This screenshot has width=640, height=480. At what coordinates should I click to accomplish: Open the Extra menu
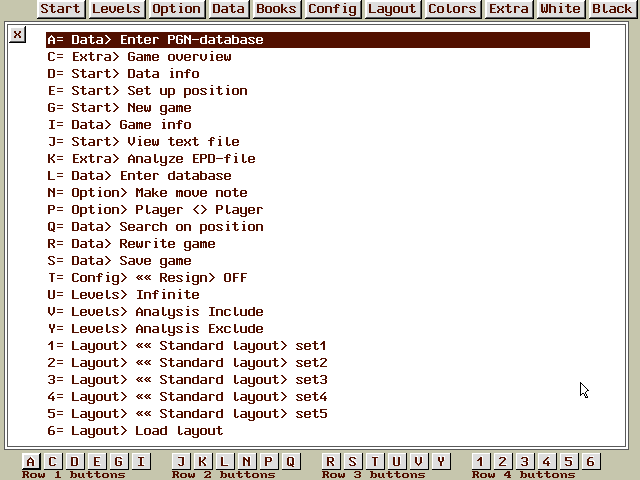click(509, 9)
